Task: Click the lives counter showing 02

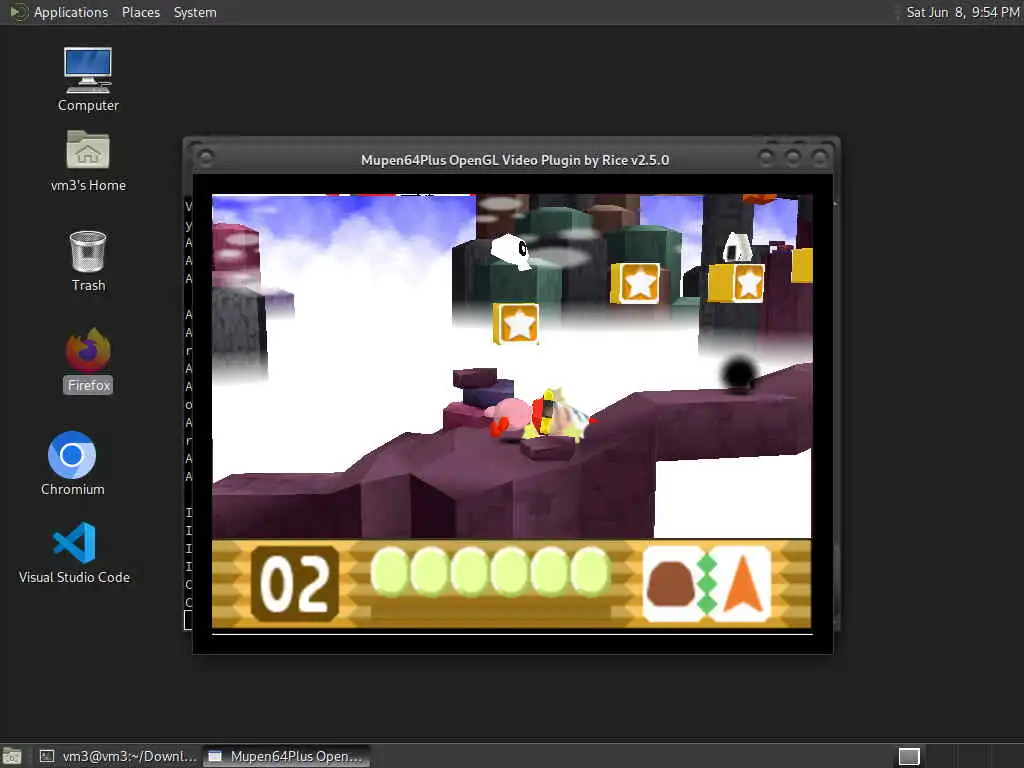Action: (295, 583)
